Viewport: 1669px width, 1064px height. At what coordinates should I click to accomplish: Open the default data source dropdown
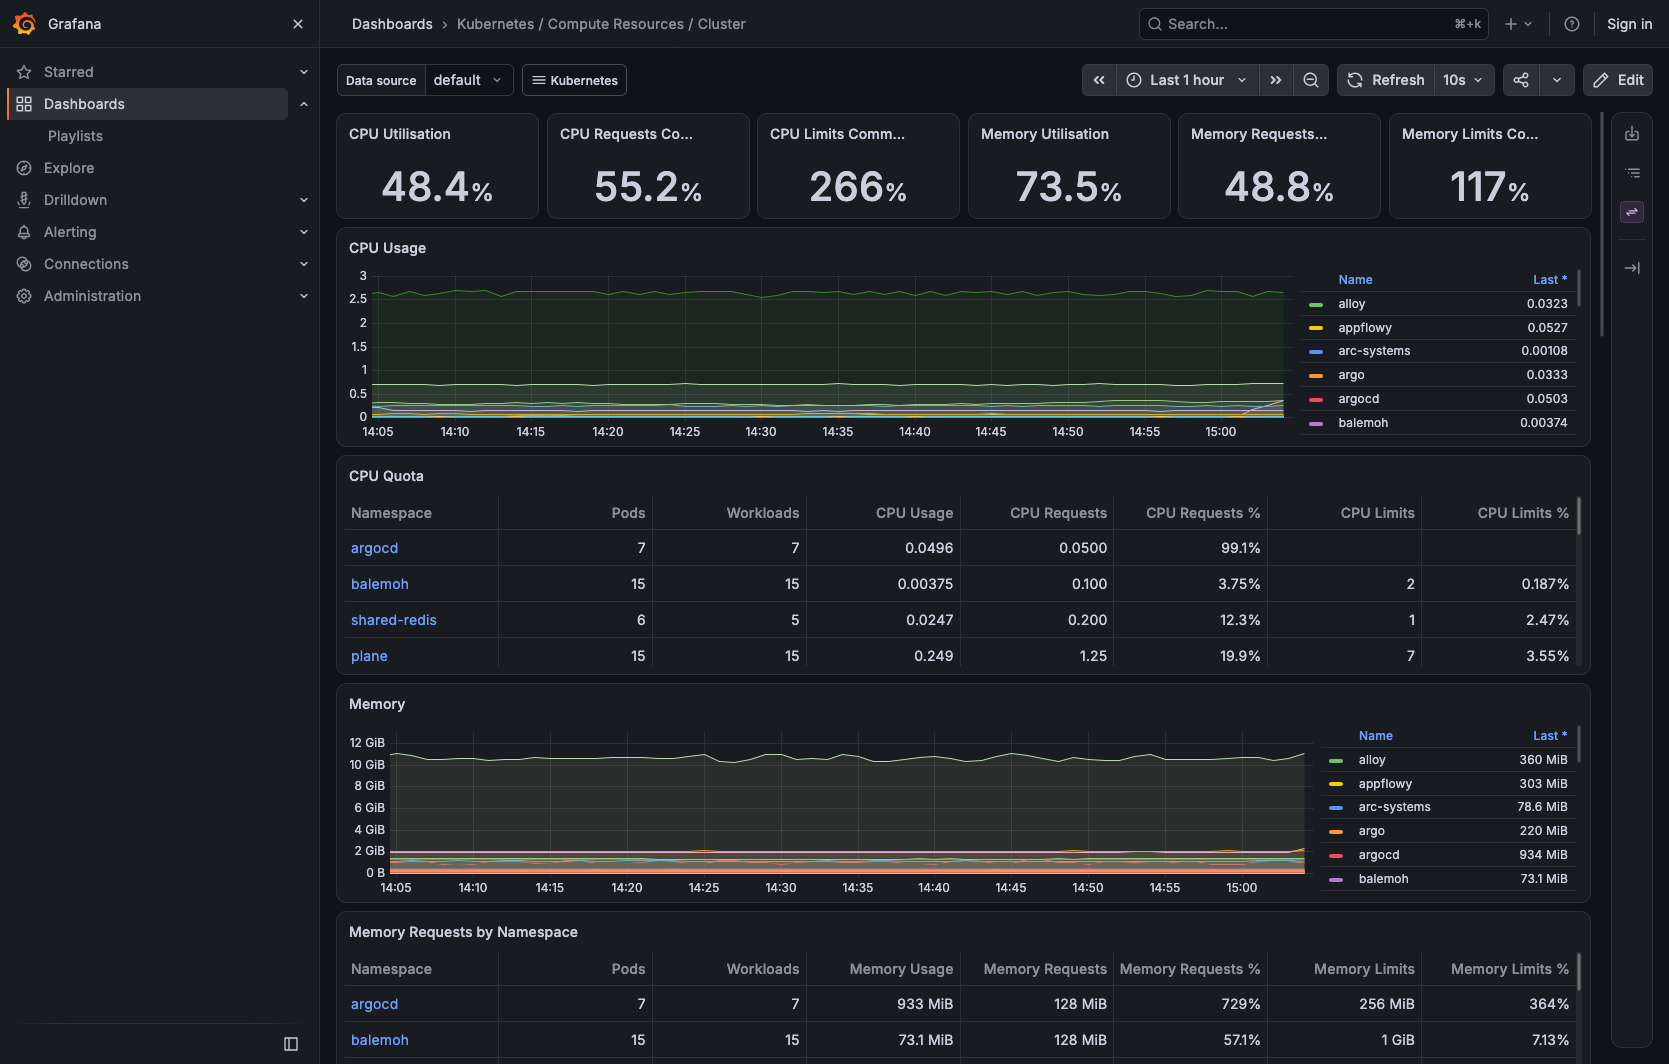pos(469,80)
